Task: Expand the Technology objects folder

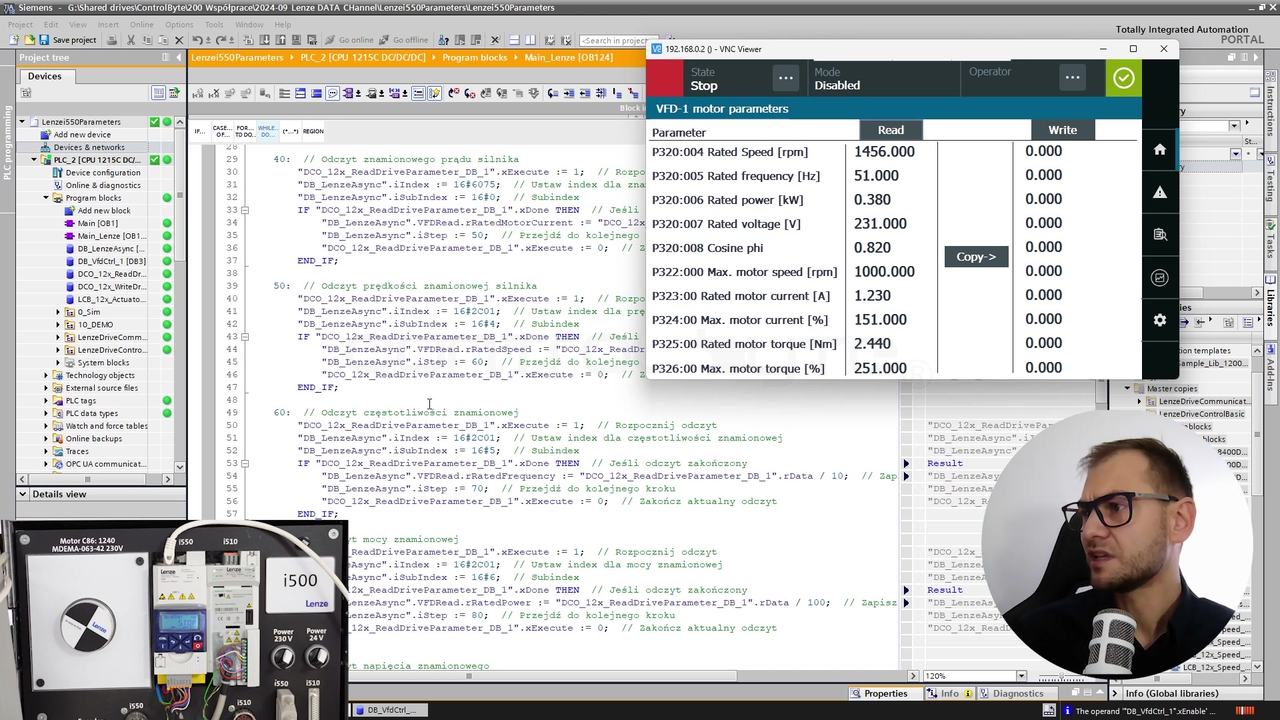Action: 46,375
